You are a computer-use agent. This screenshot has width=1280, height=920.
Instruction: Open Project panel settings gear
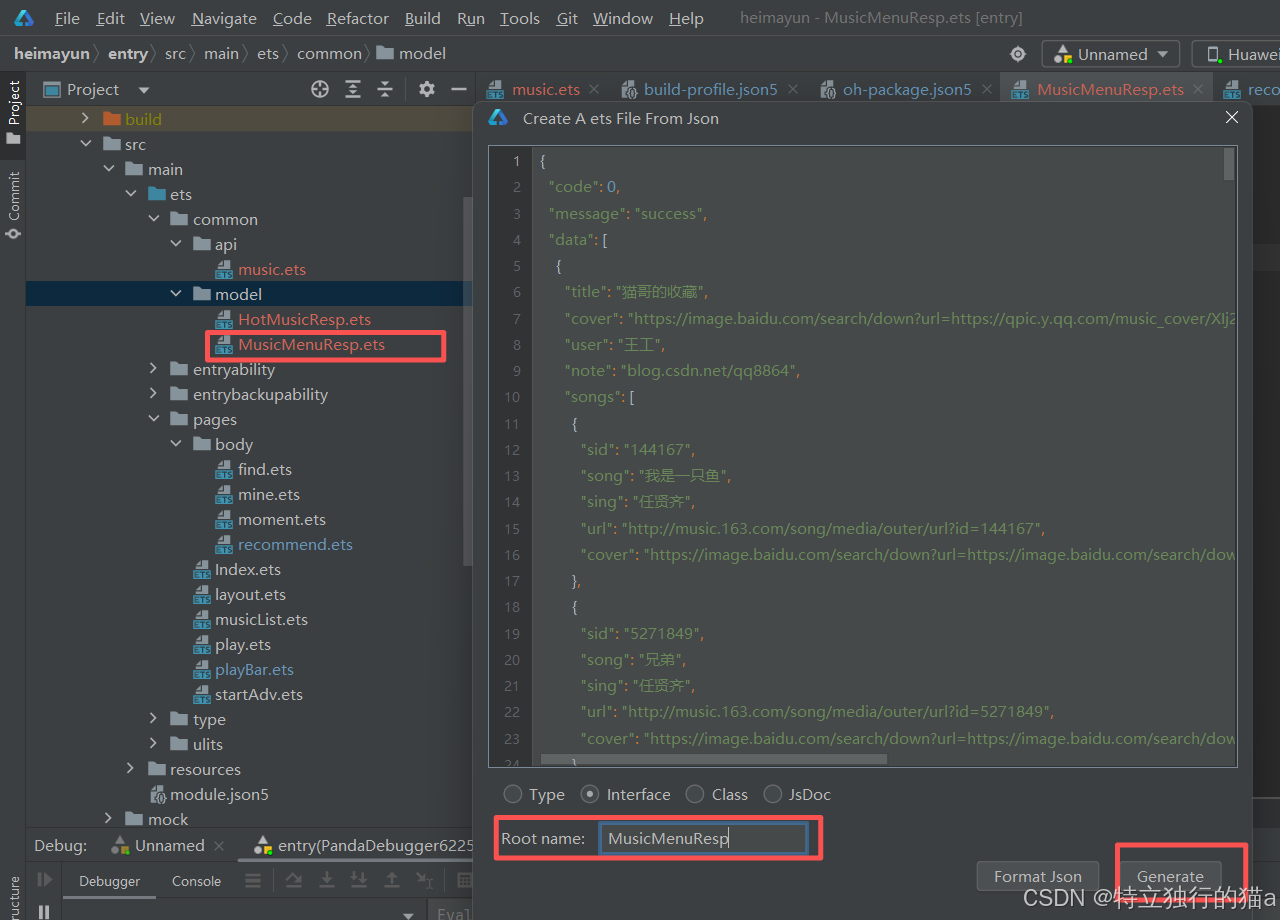click(x=427, y=89)
